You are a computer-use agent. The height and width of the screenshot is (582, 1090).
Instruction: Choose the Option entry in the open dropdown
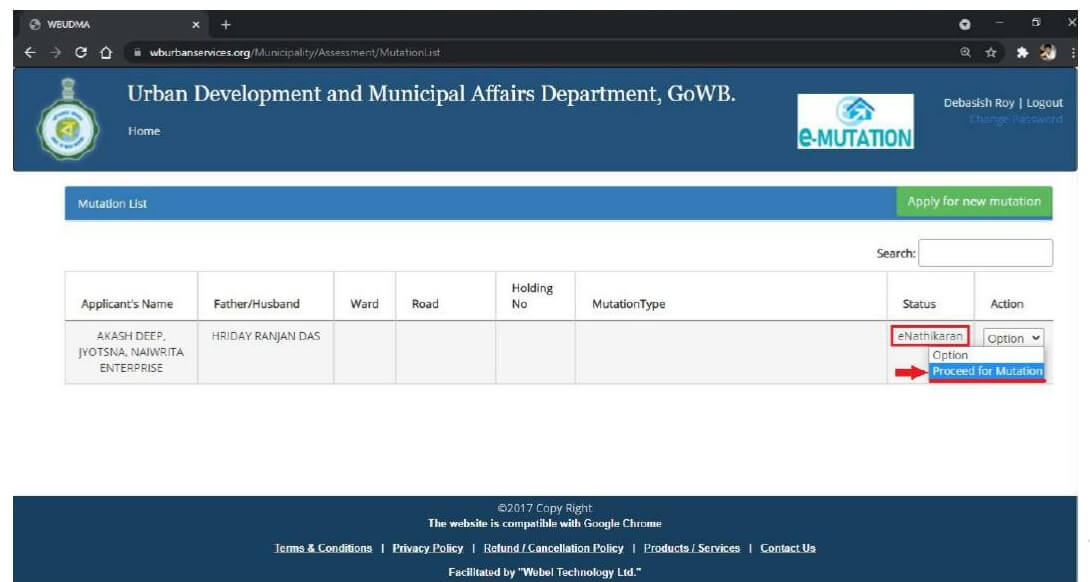point(950,354)
